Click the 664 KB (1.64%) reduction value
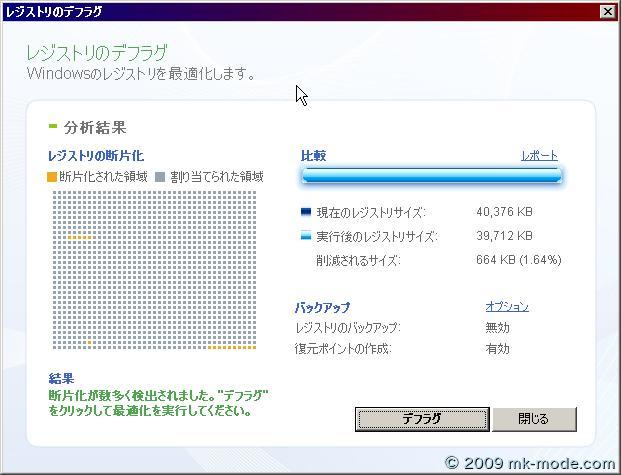Screen dimensions: 621x475 tap(519, 261)
